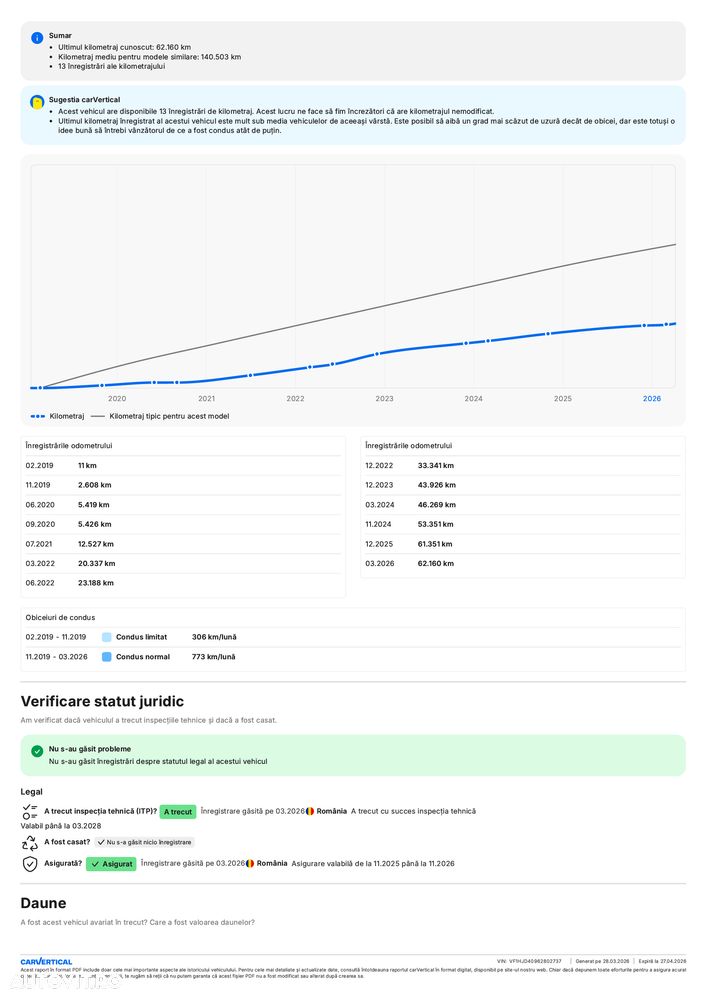Click the blue info icon beside Sumar
Viewport: 706px width, 999px height.
point(37,37)
